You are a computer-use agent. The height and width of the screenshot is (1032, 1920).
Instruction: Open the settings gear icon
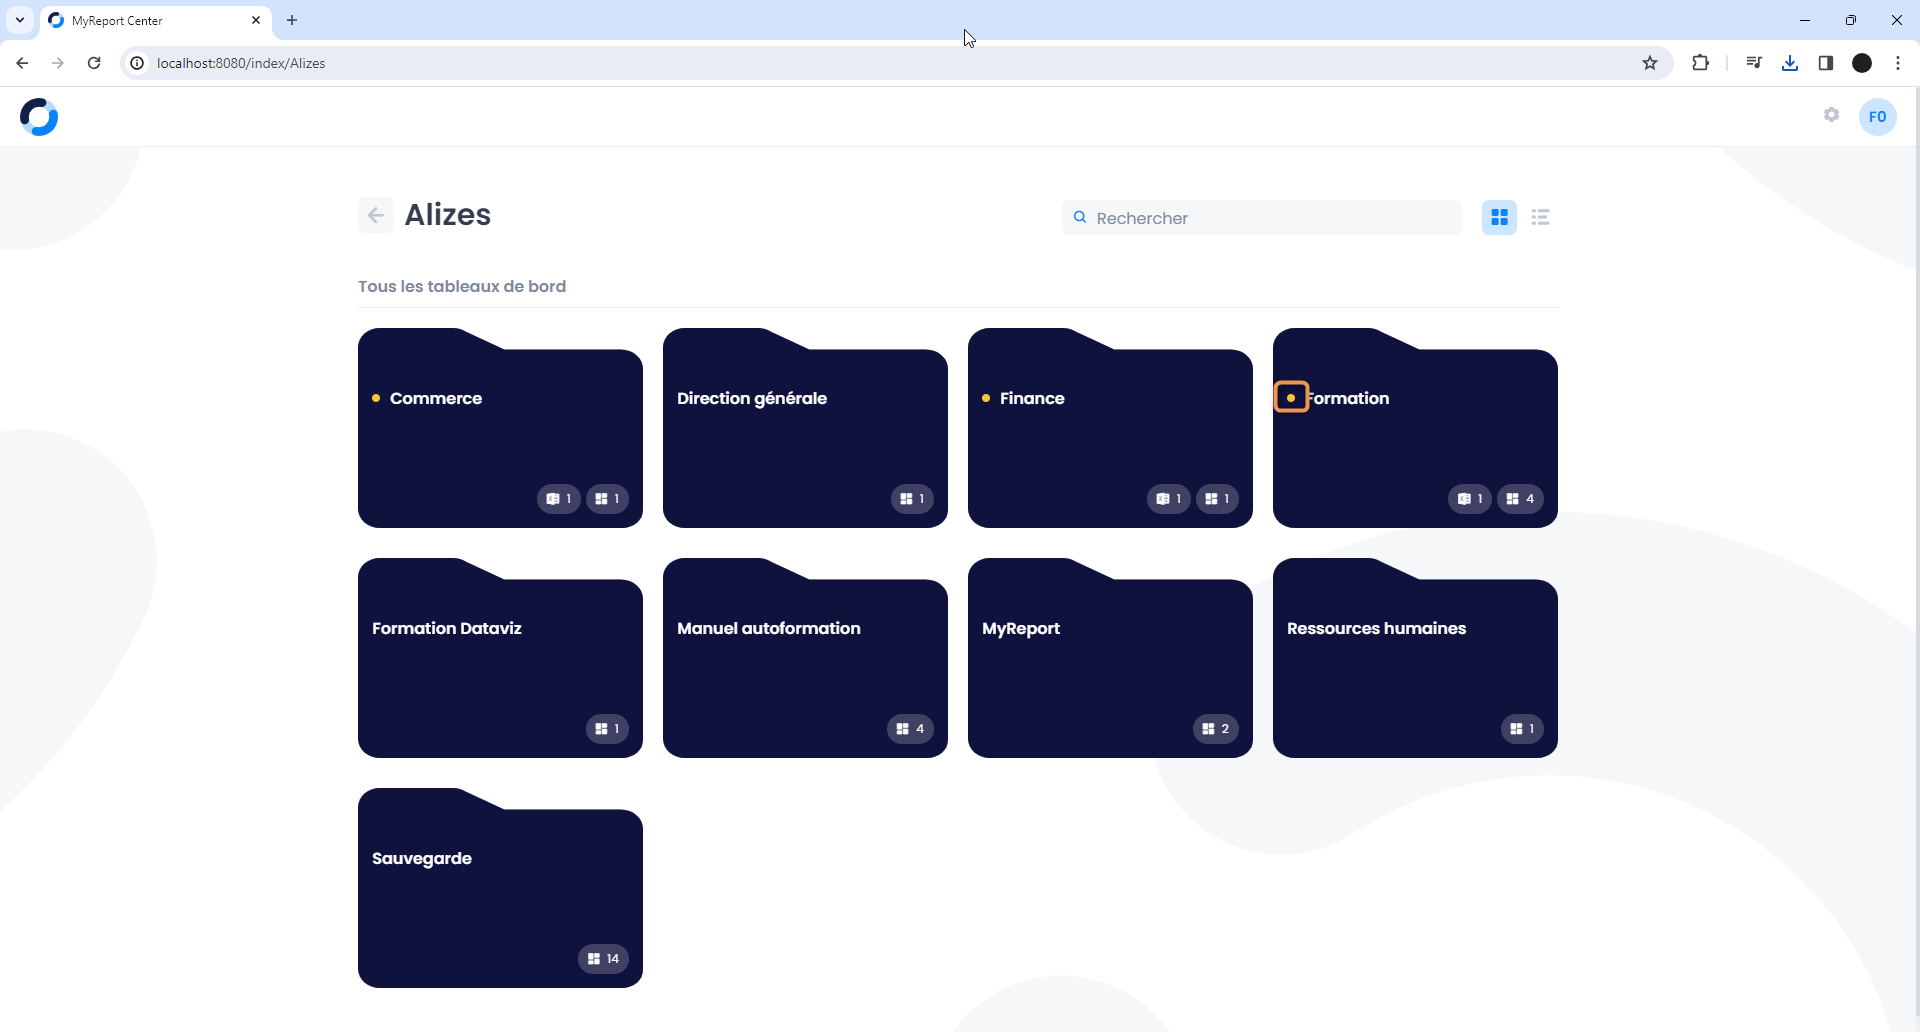point(1831,115)
